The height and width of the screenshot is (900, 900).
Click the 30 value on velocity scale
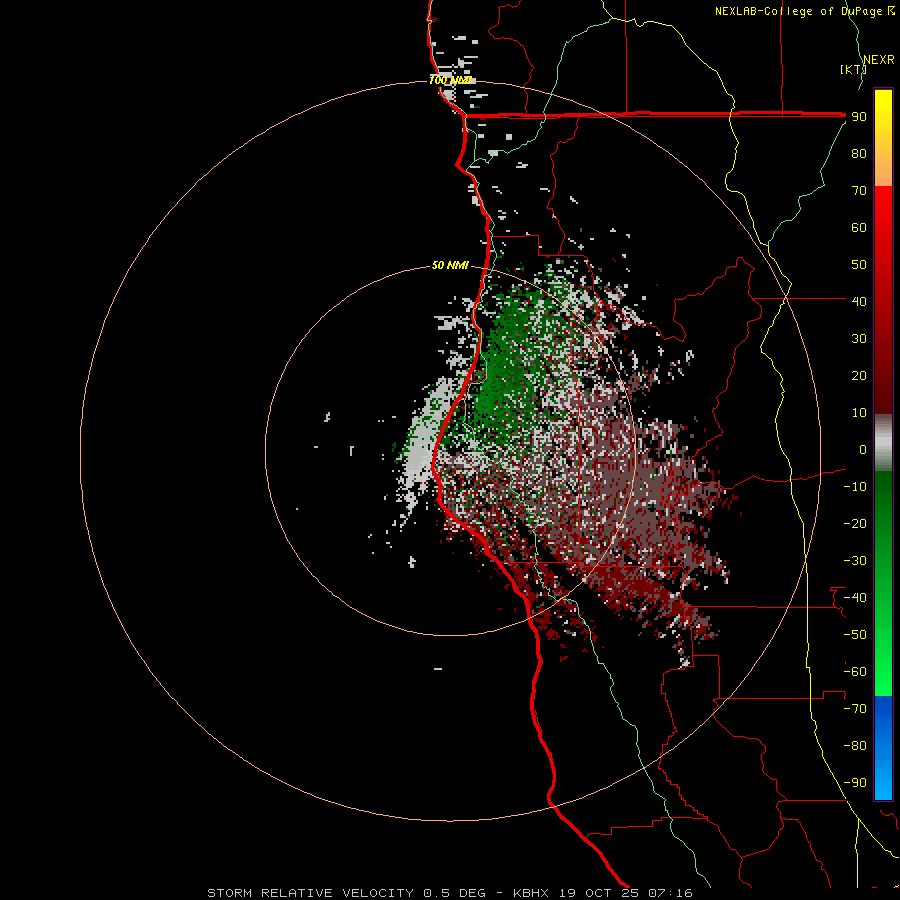[859, 339]
